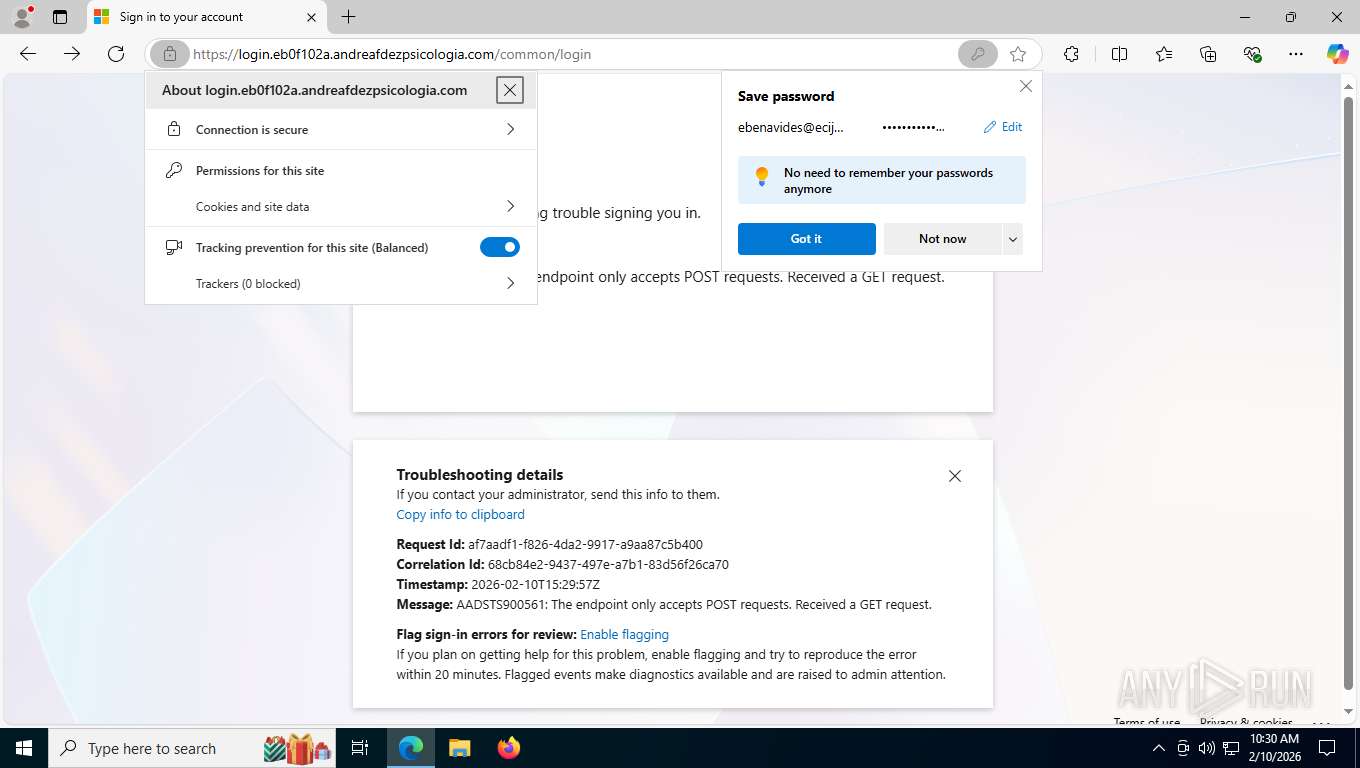The height and width of the screenshot is (768, 1360).
Task: Open Task View on taskbar
Action: 361,748
